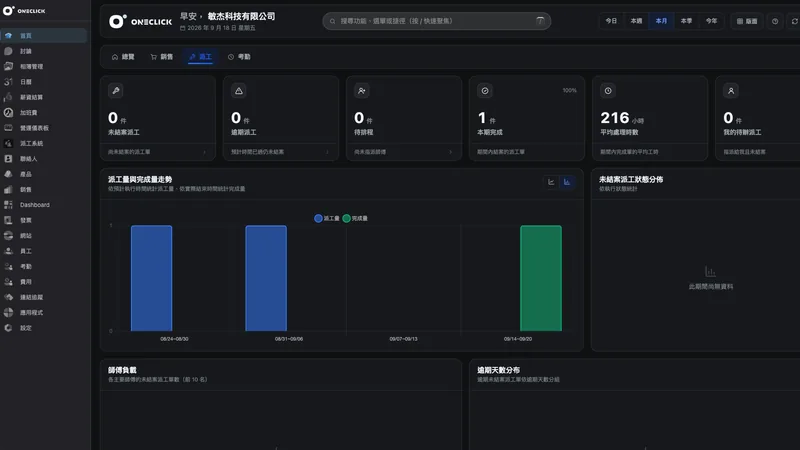Image resolution: width=800 pixels, height=450 pixels.
Task: Click the 版面 layout button
Action: 747,21
